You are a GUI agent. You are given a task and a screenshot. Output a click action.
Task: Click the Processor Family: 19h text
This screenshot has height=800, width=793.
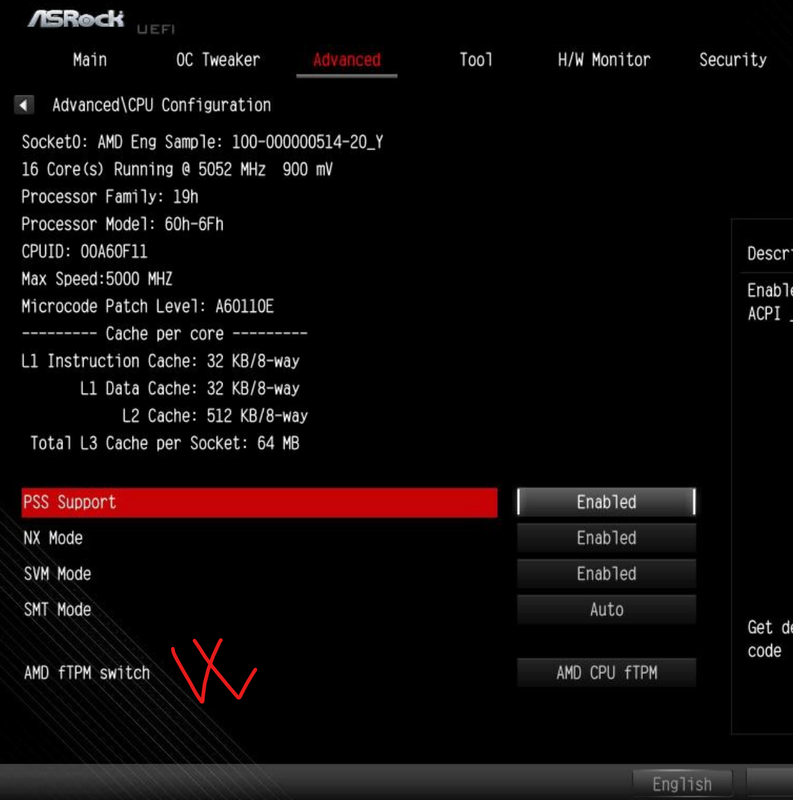point(110,197)
